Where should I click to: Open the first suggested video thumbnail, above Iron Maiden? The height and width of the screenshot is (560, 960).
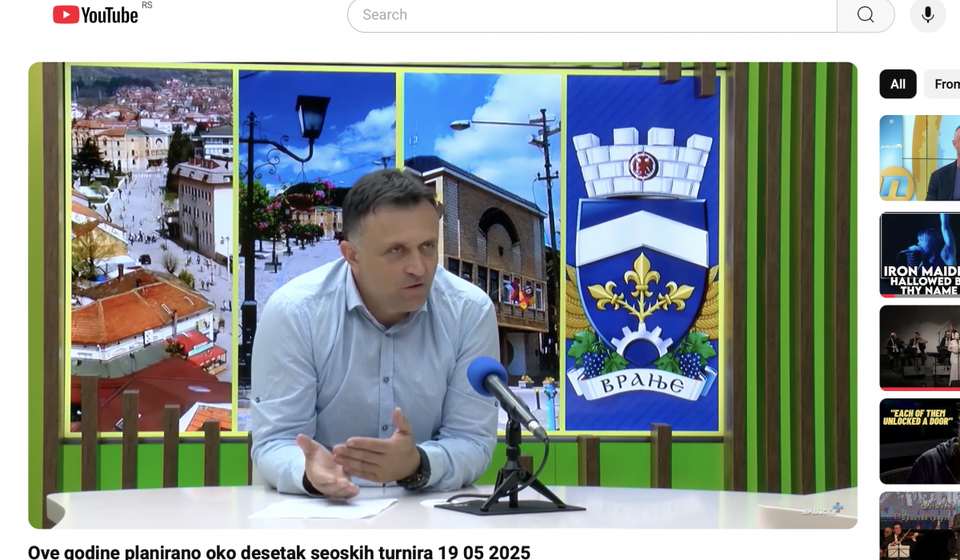920,158
